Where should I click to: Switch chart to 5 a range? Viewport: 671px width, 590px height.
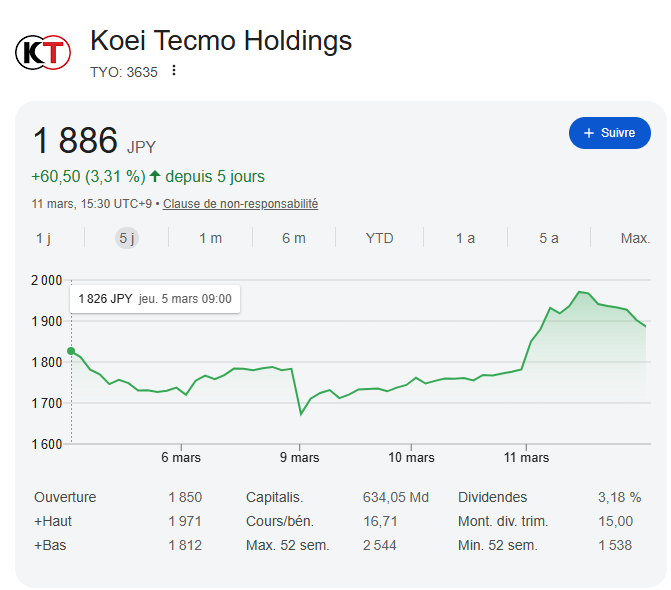[x=549, y=238]
